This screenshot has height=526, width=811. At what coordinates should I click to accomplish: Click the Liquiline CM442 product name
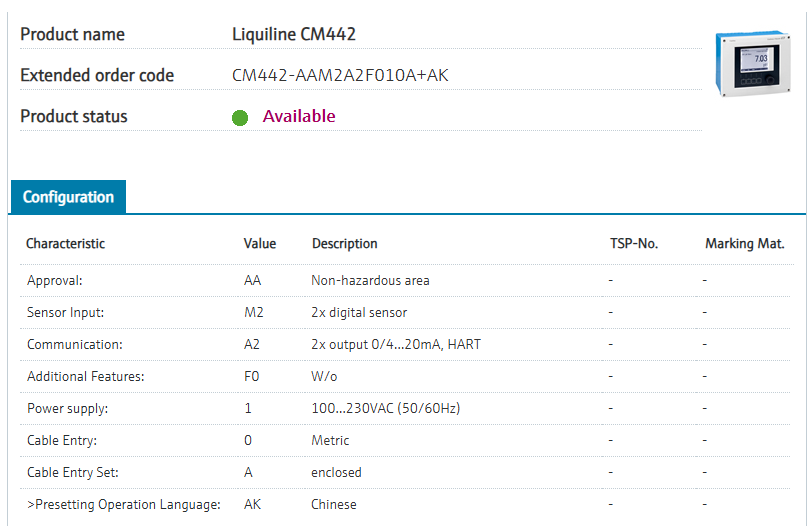(x=294, y=34)
